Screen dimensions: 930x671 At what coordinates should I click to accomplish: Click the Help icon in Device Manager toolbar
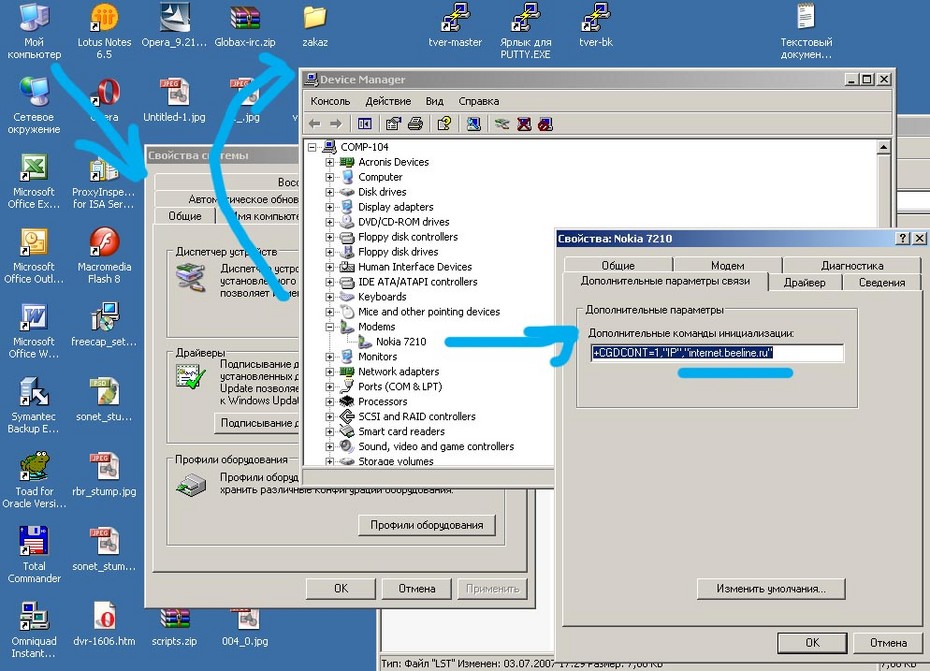[444, 123]
